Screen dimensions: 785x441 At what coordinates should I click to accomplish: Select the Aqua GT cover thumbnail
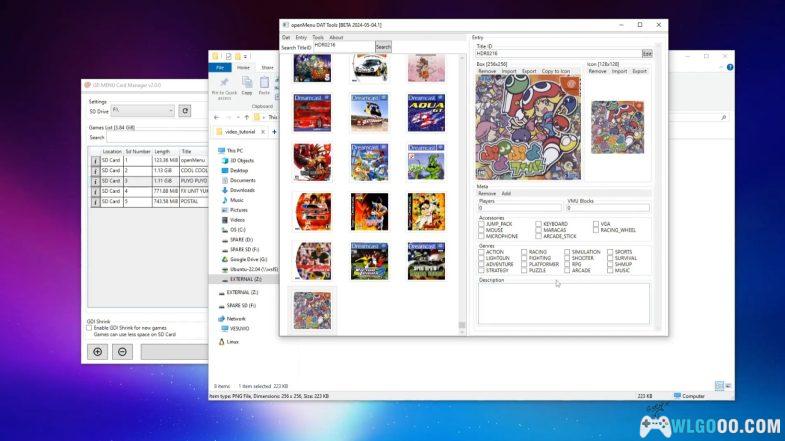(426, 113)
